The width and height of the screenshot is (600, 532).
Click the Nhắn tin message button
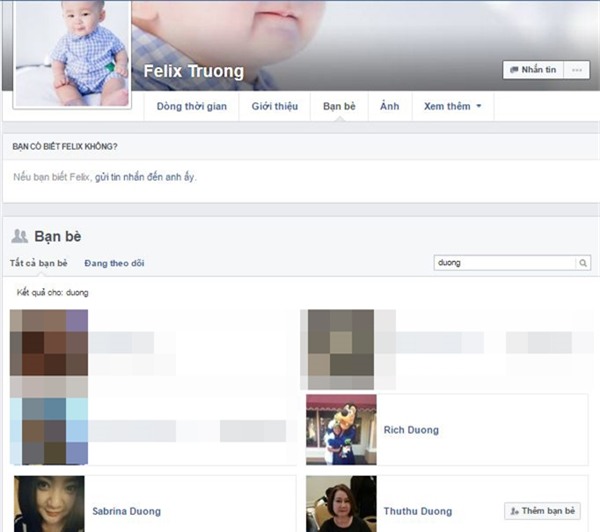pyautogui.click(x=533, y=70)
